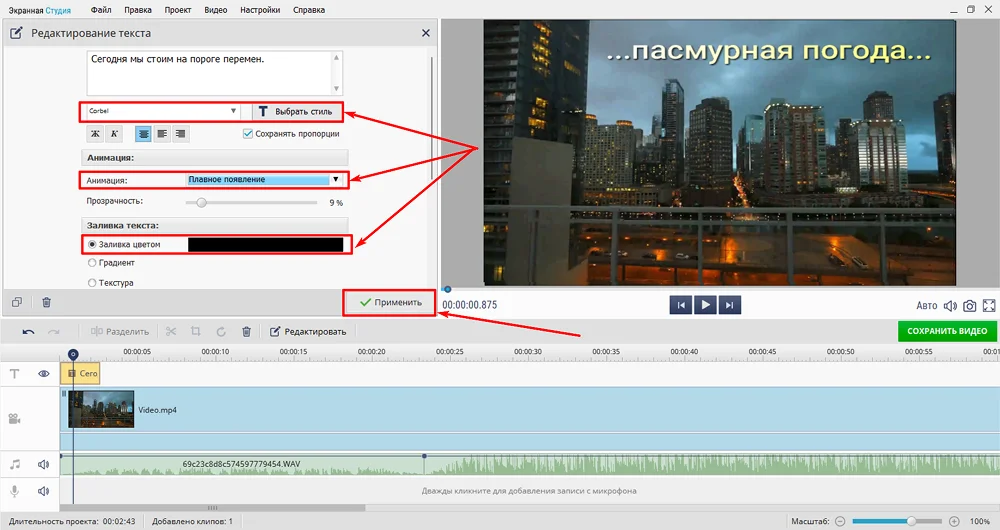Open the Видео menu
This screenshot has width=1000, height=530.
coord(216,10)
